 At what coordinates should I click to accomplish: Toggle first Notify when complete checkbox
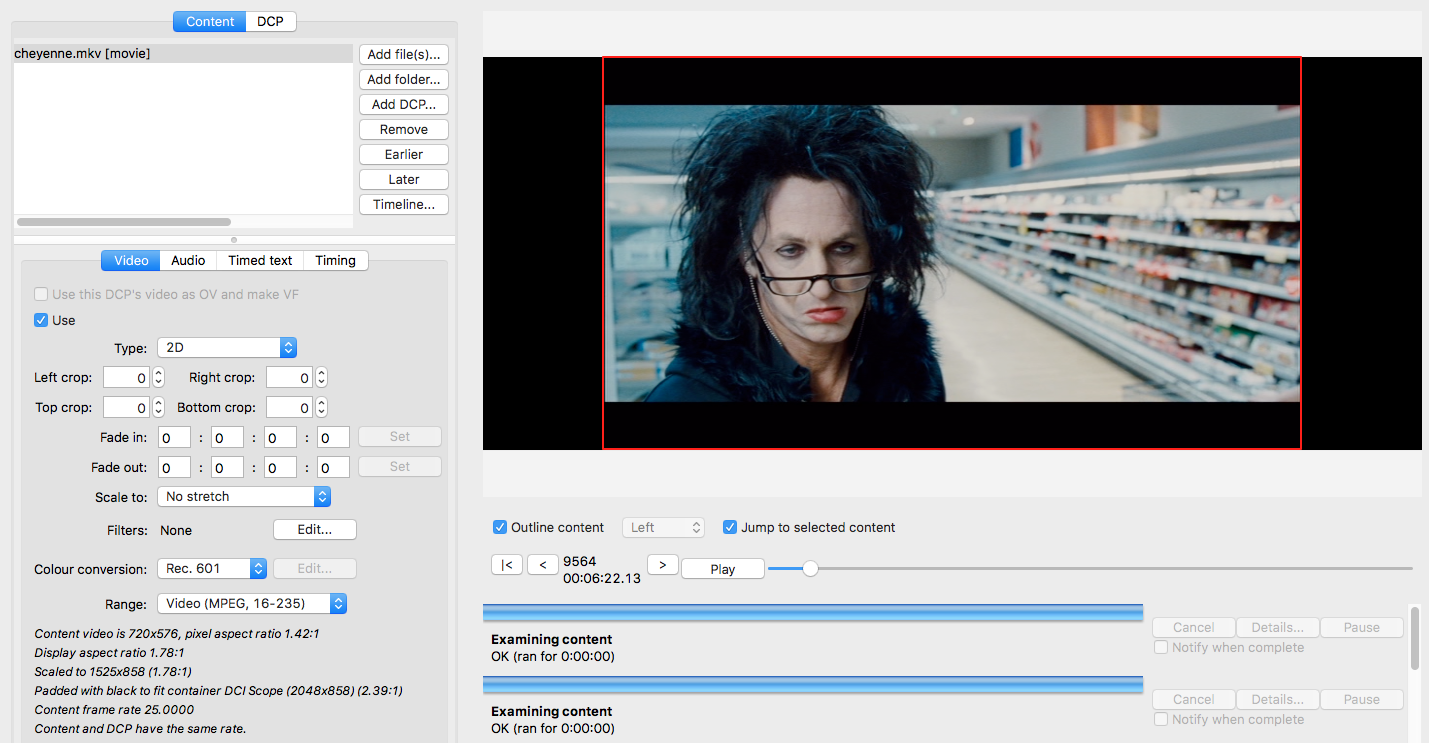[1161, 647]
